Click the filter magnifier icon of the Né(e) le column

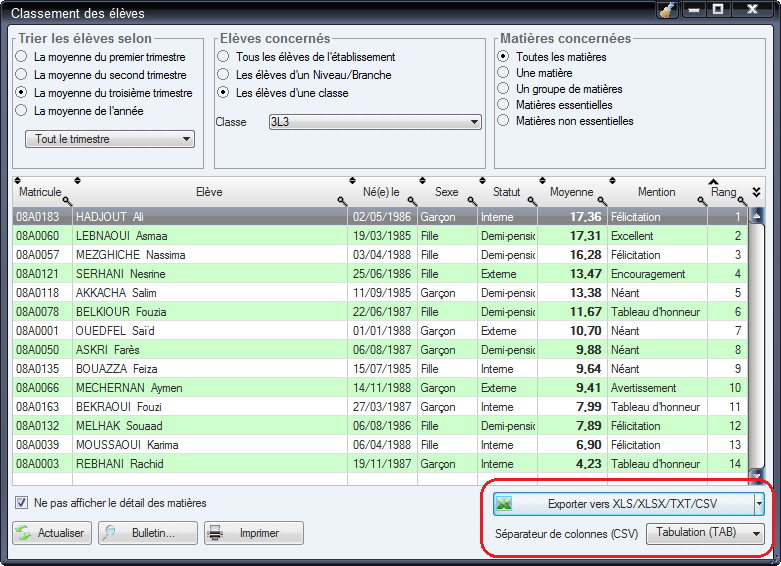pos(412,201)
